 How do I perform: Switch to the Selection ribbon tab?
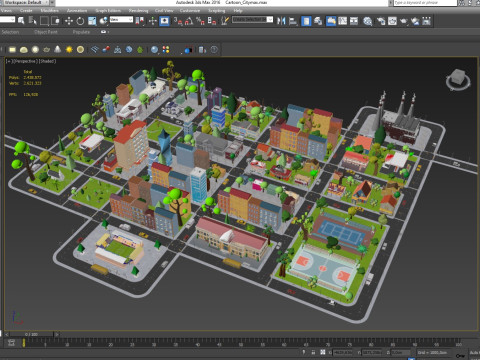click(x=10, y=32)
